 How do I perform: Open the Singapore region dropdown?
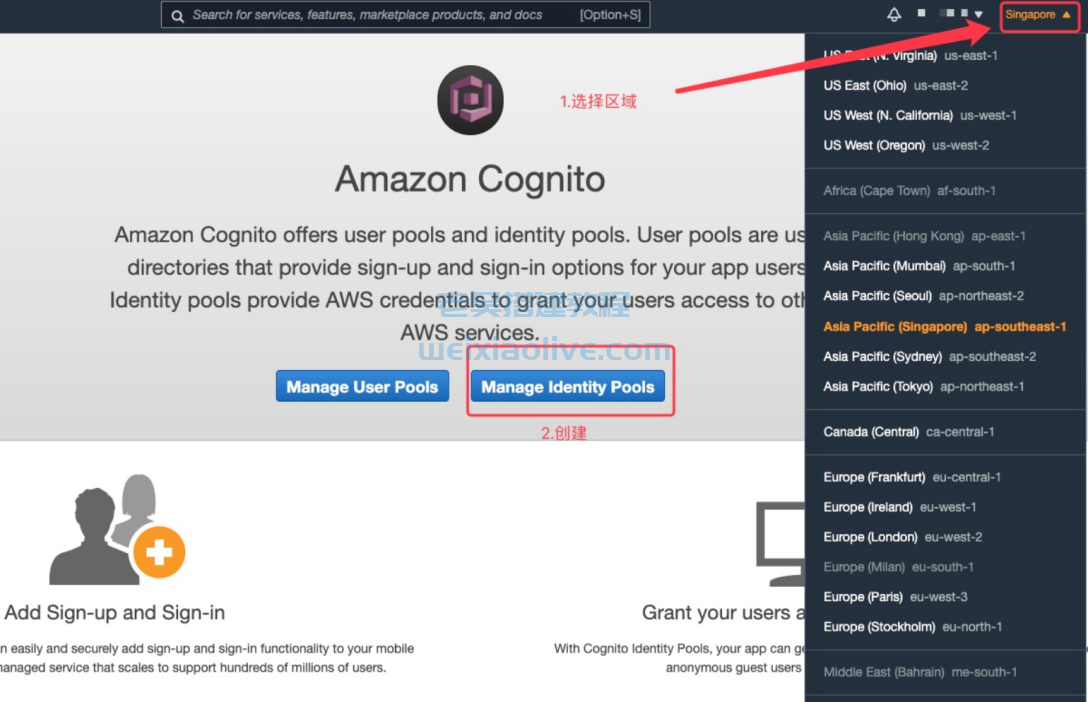[1039, 15]
